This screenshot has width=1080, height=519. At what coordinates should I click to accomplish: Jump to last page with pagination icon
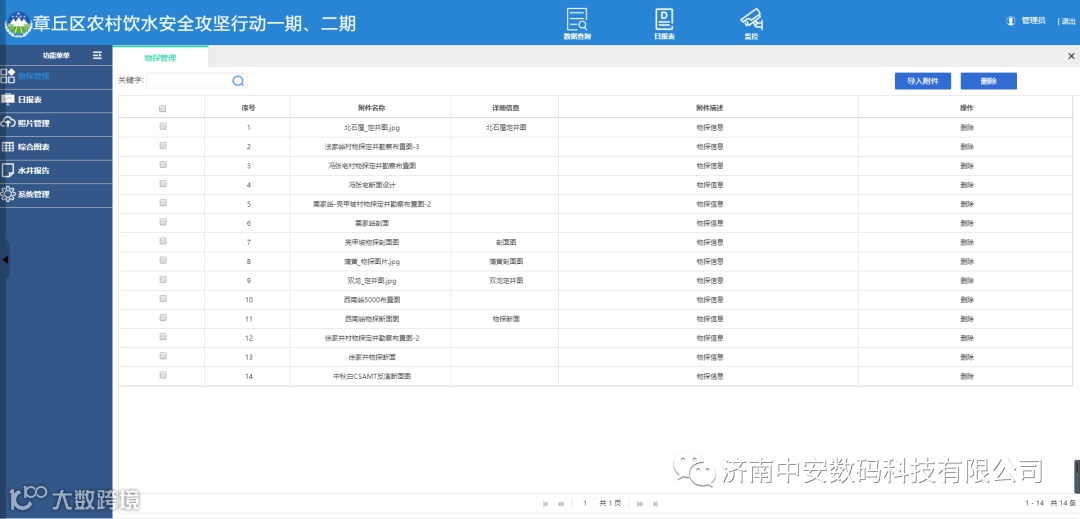coord(656,504)
